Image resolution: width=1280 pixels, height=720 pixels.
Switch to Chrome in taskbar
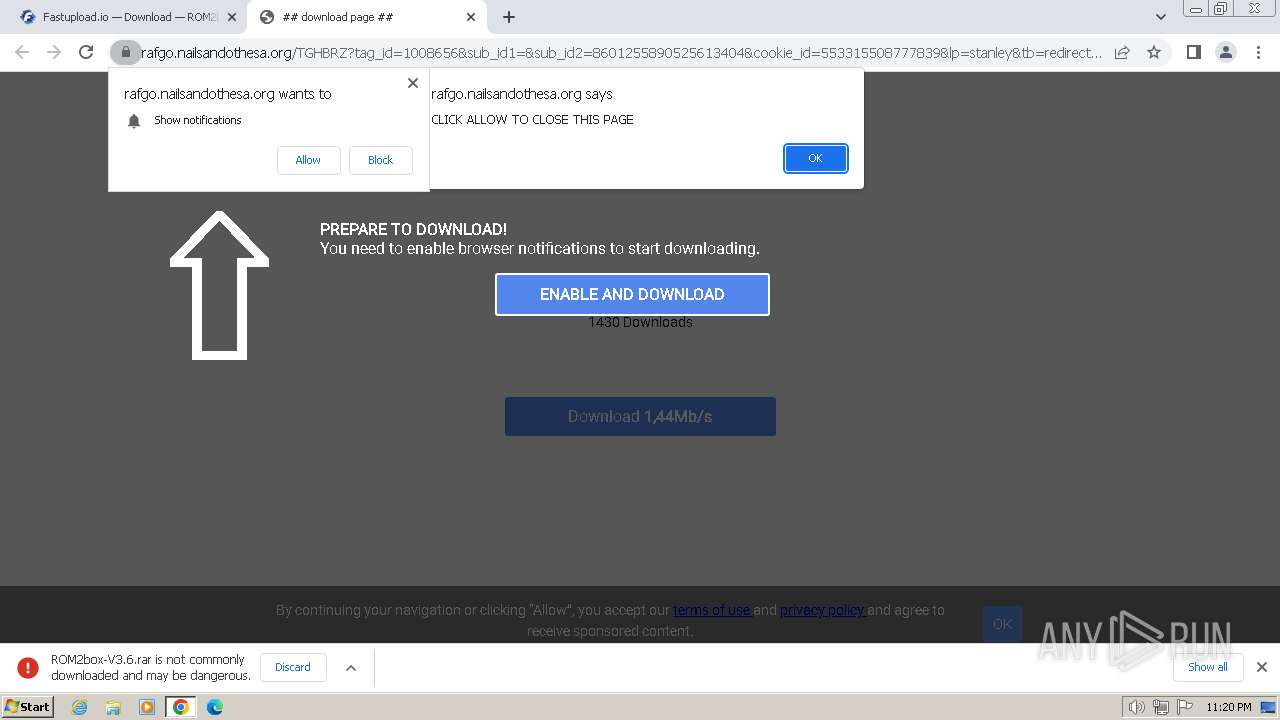pyautogui.click(x=181, y=707)
